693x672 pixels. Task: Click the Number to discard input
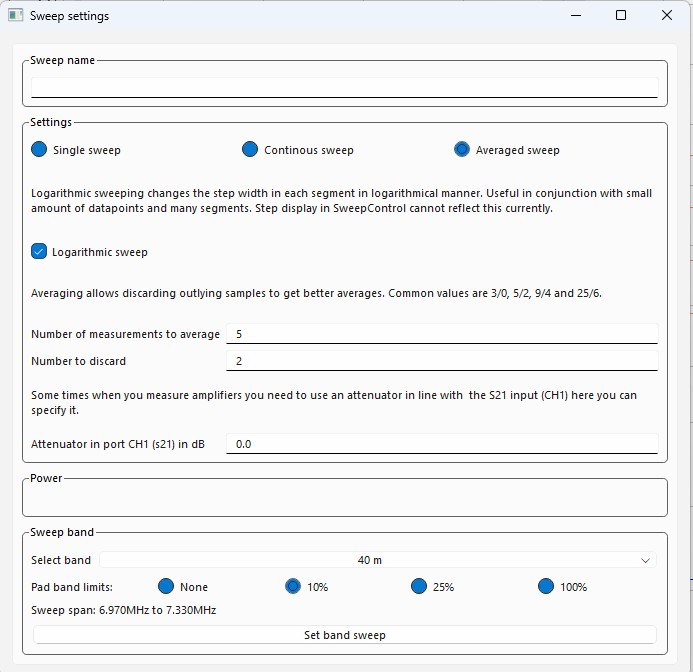[441, 361]
